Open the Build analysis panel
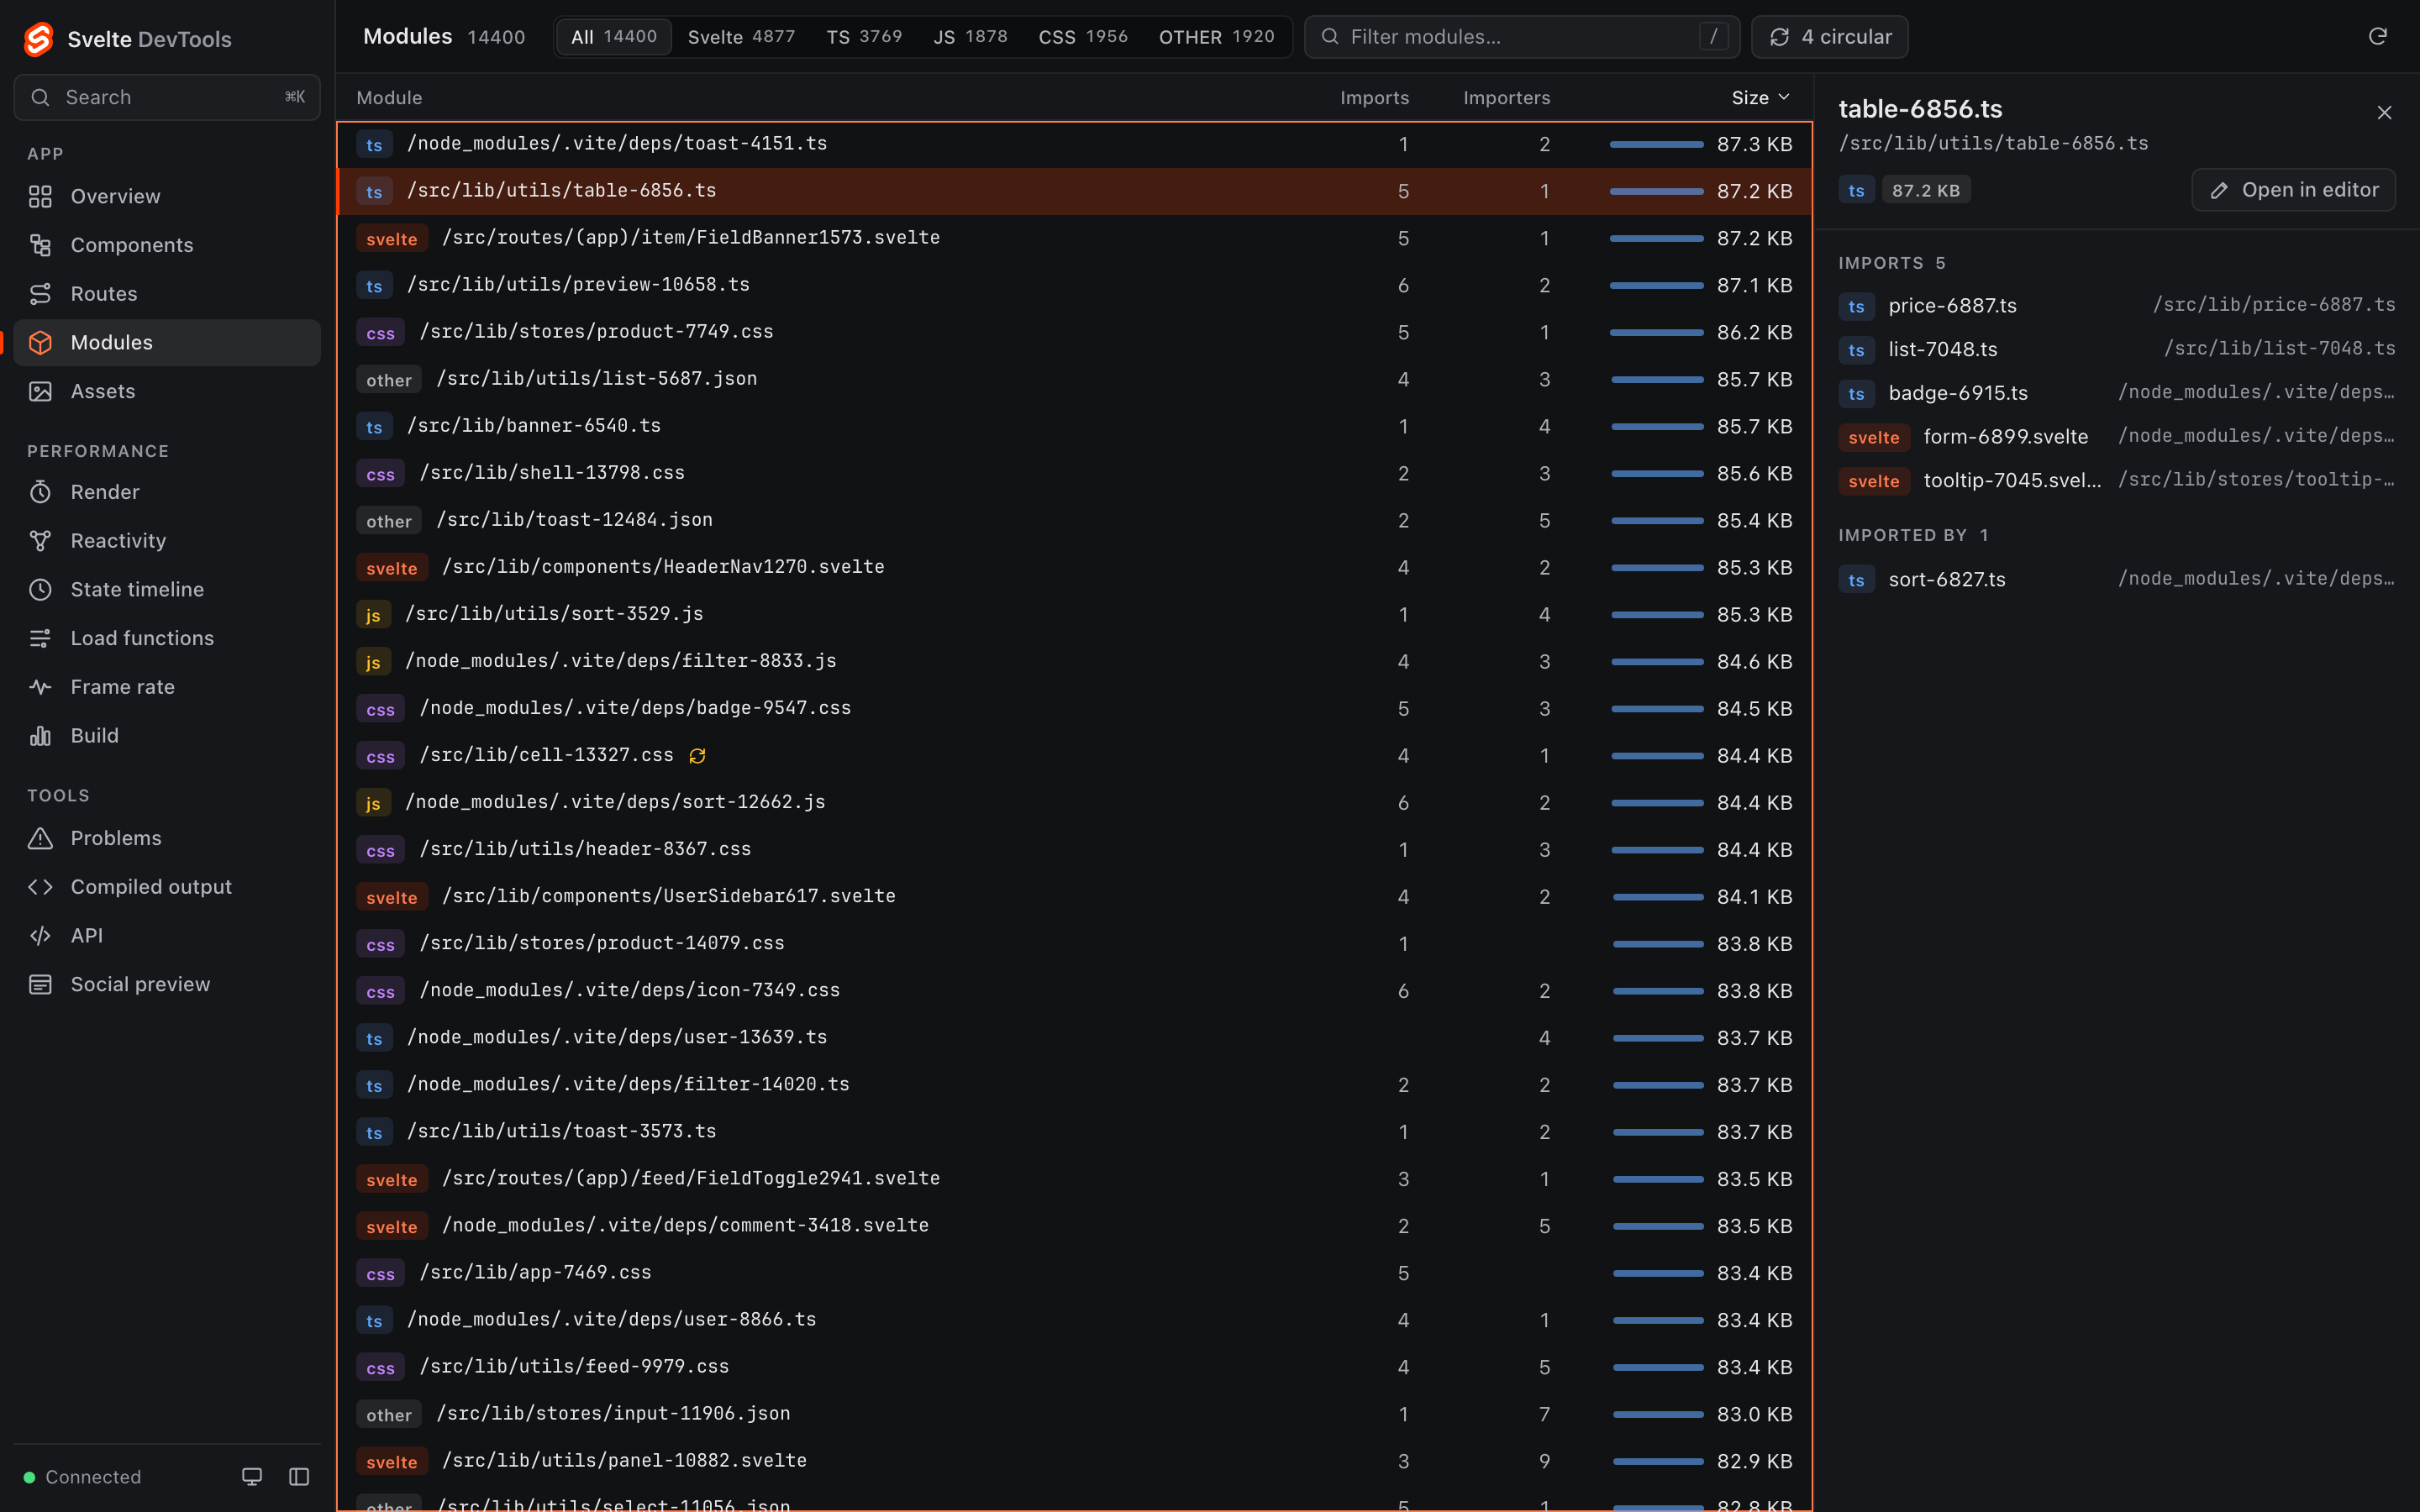The image size is (2420, 1512). point(167,736)
